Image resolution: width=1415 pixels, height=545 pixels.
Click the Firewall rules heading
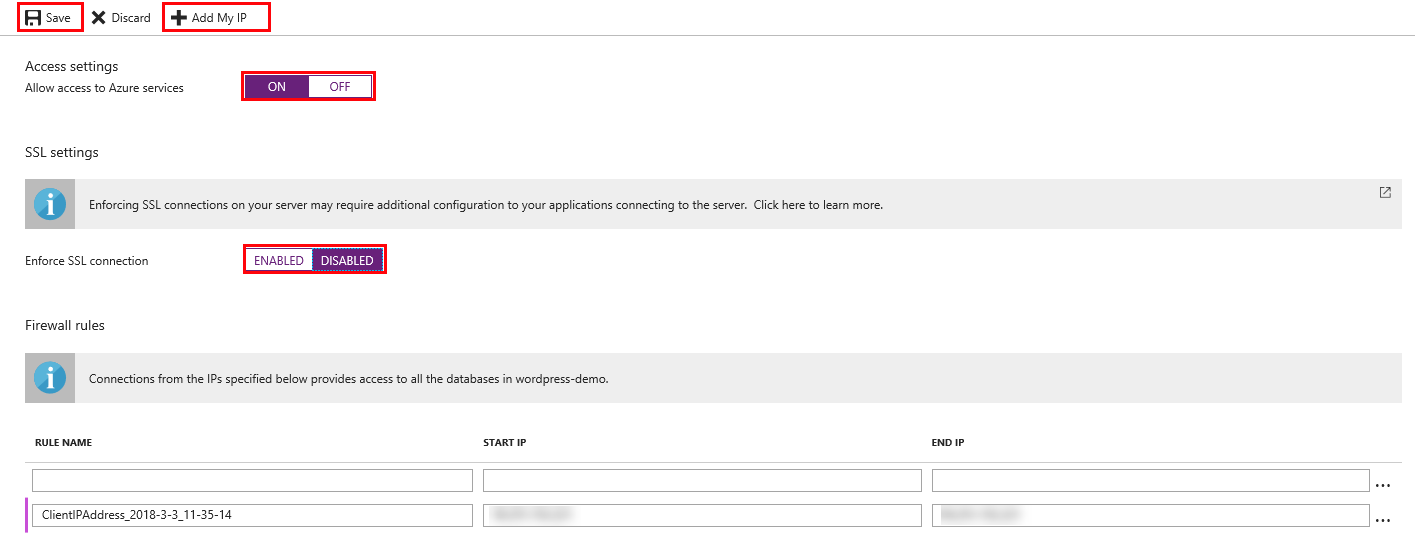click(x=65, y=325)
